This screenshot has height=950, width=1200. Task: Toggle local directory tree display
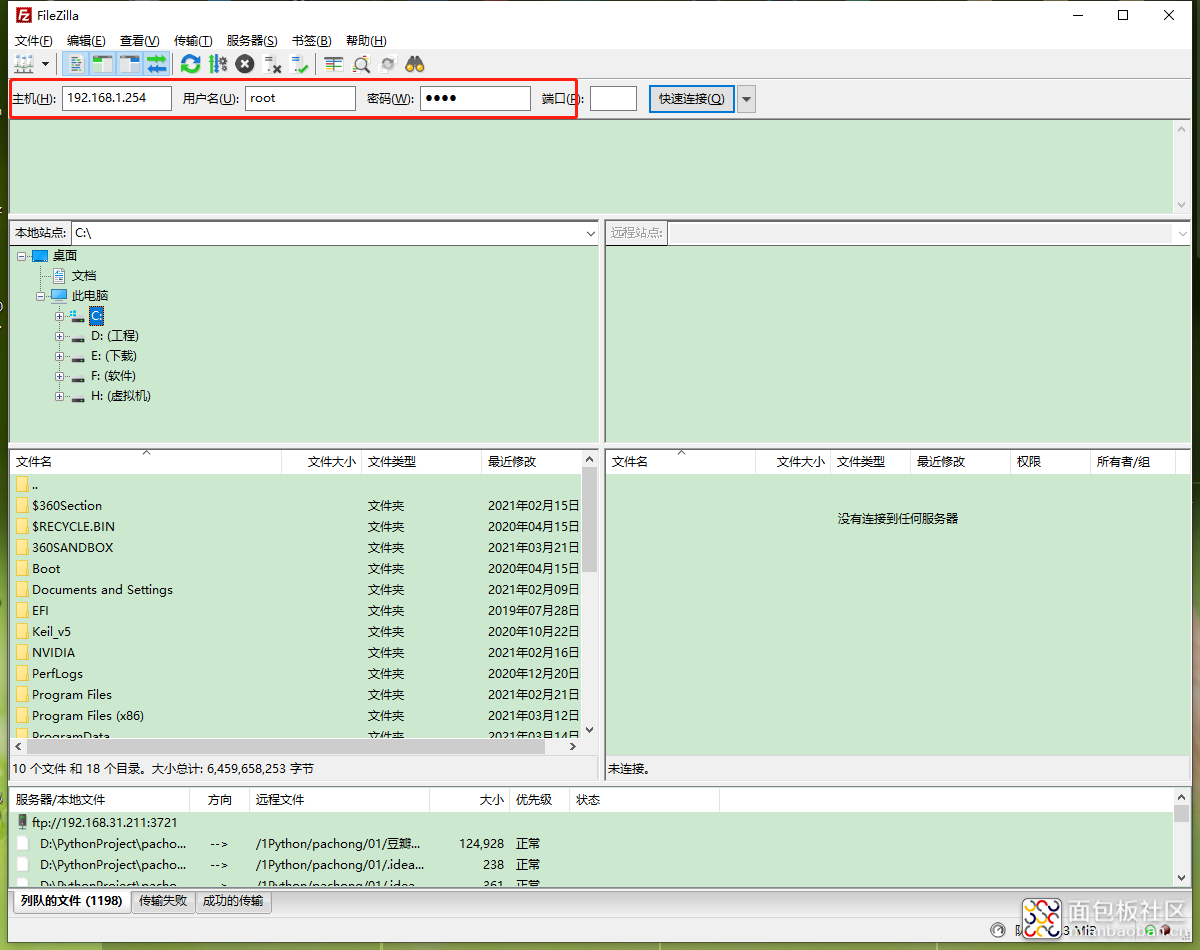tap(102, 64)
